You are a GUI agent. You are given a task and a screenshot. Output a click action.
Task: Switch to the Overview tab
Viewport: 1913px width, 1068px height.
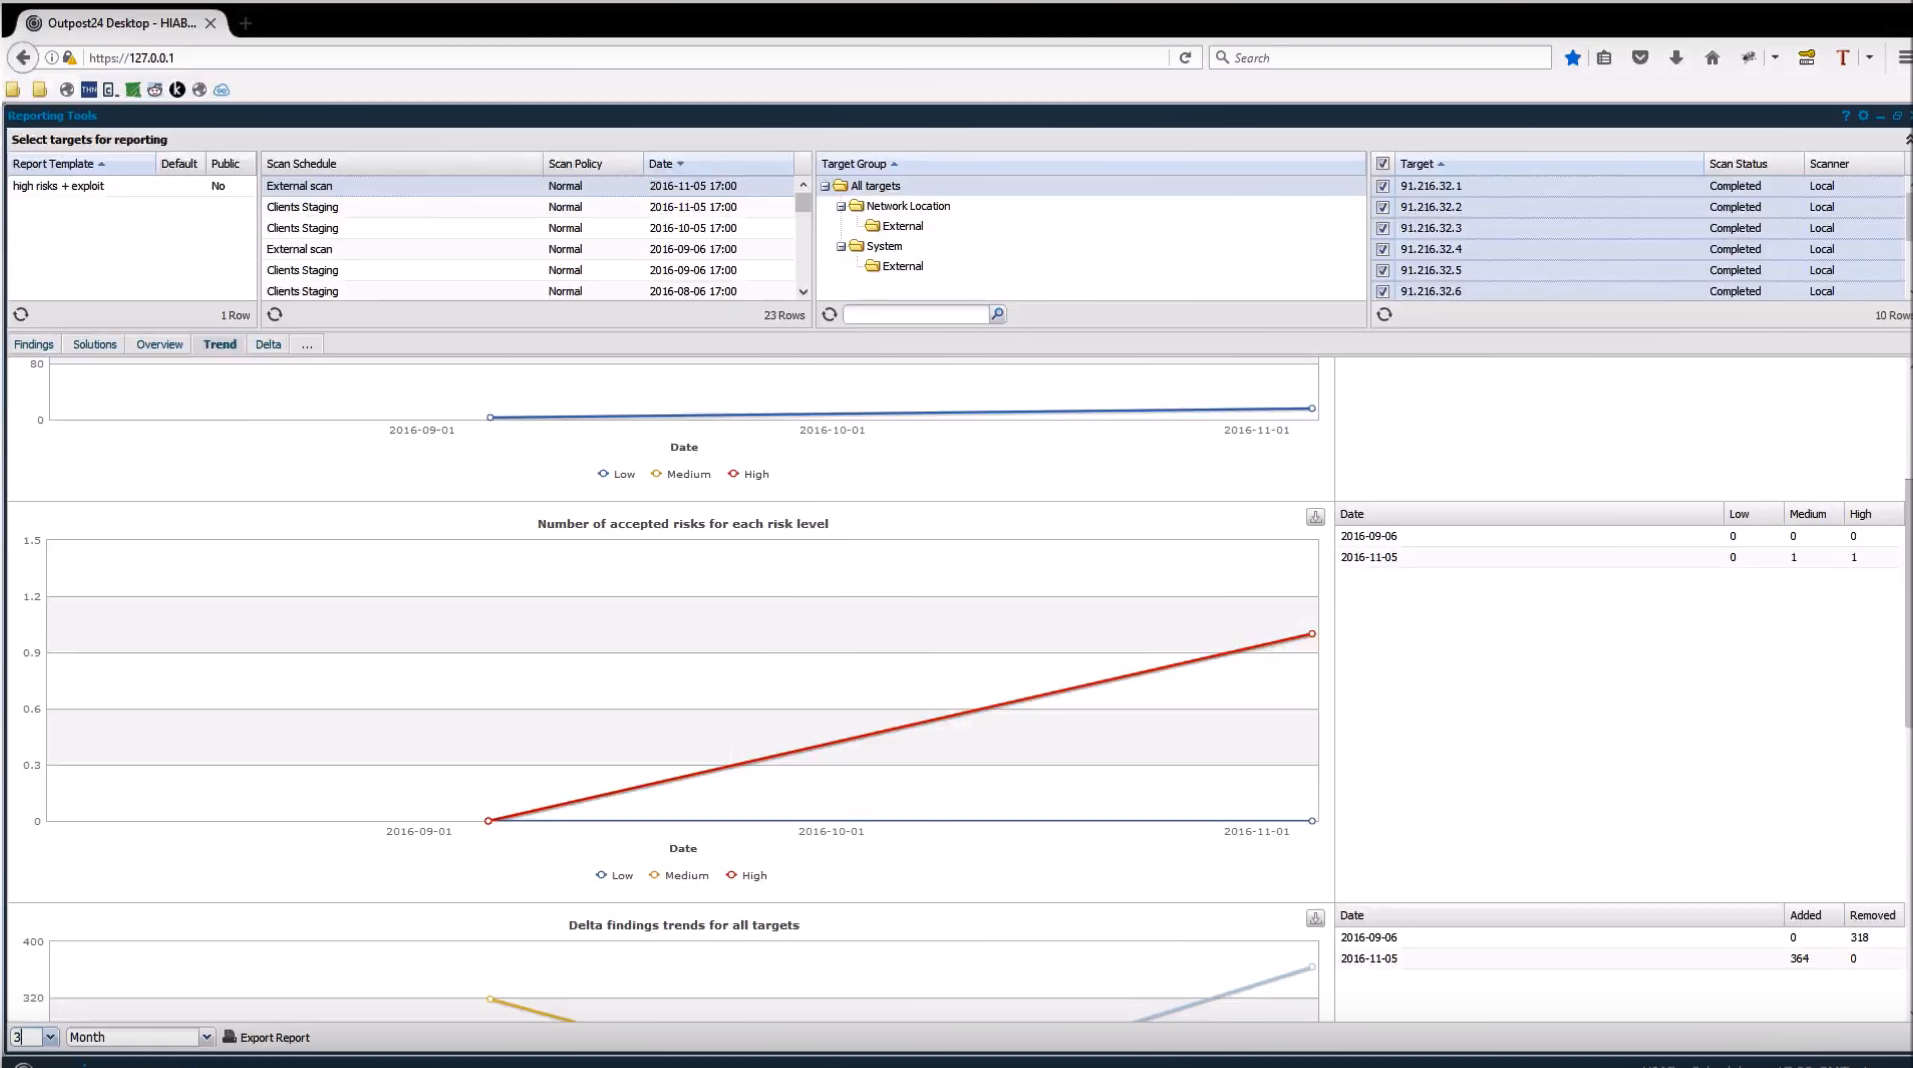pyautogui.click(x=160, y=344)
